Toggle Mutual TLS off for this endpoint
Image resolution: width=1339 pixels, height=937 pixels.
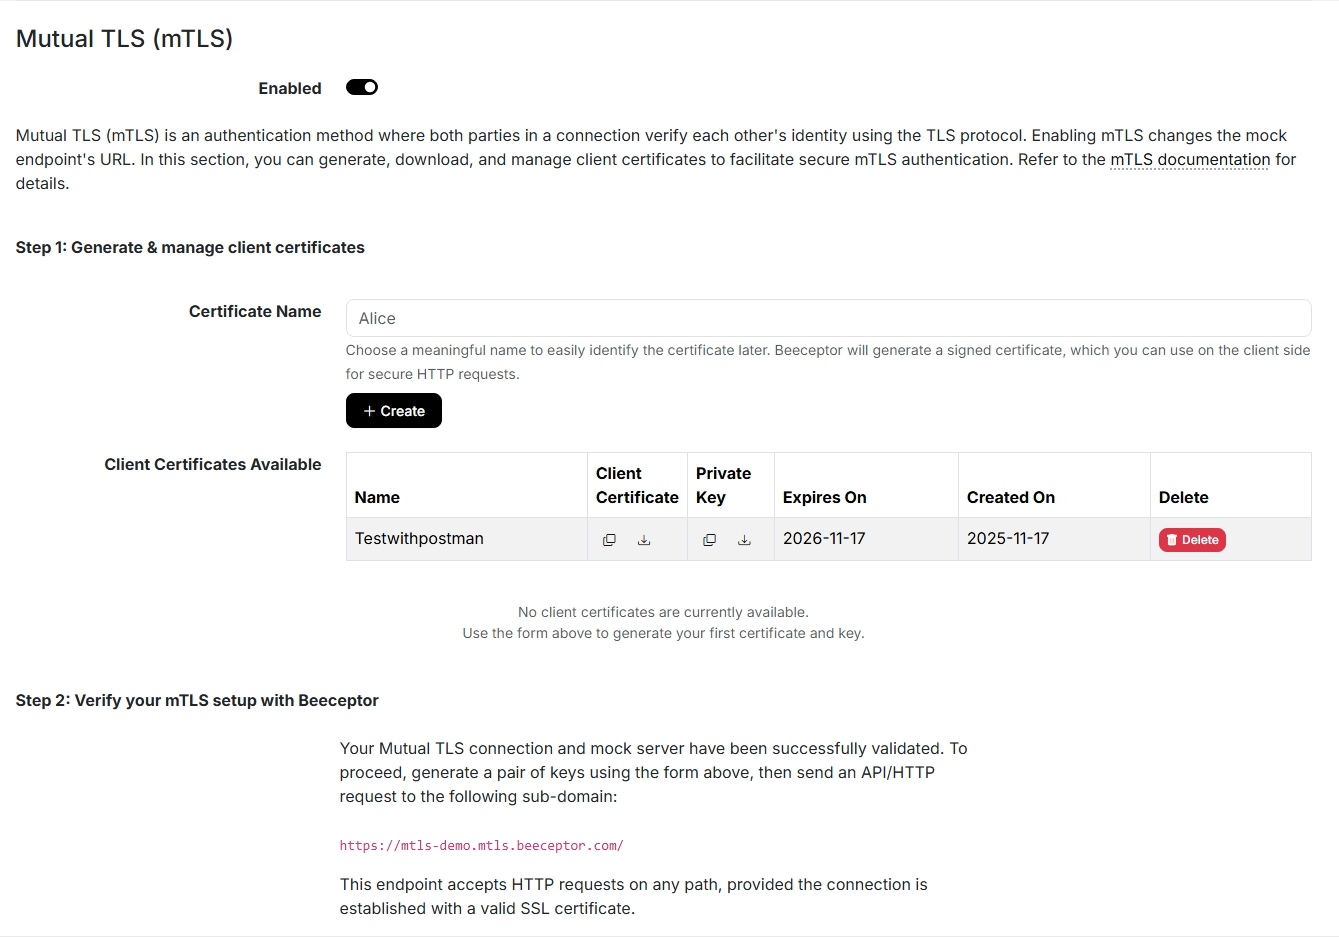(x=361, y=87)
